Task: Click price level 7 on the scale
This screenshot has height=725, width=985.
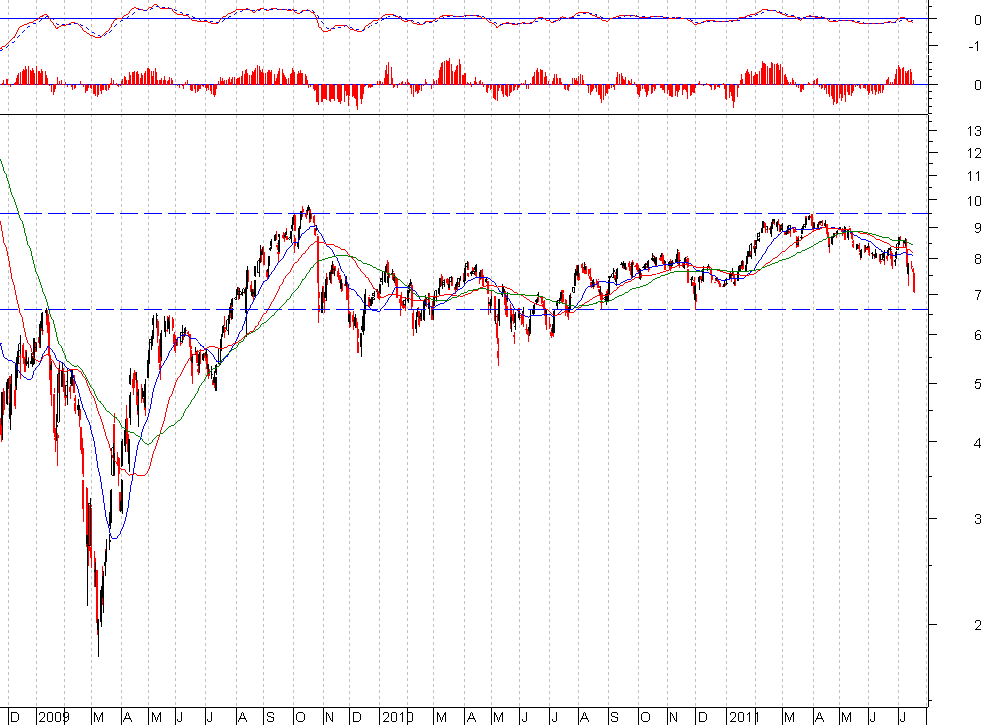Action: [x=977, y=295]
